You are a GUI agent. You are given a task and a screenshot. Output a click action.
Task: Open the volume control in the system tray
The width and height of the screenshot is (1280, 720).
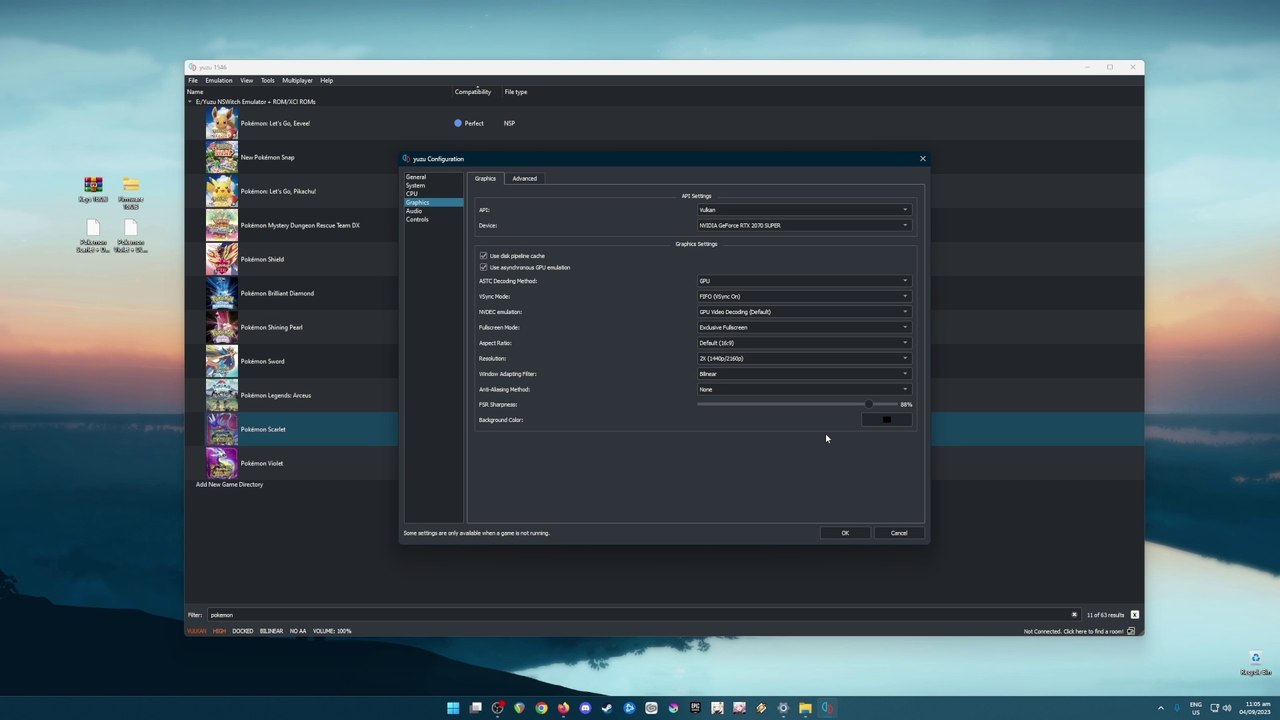coord(1227,708)
